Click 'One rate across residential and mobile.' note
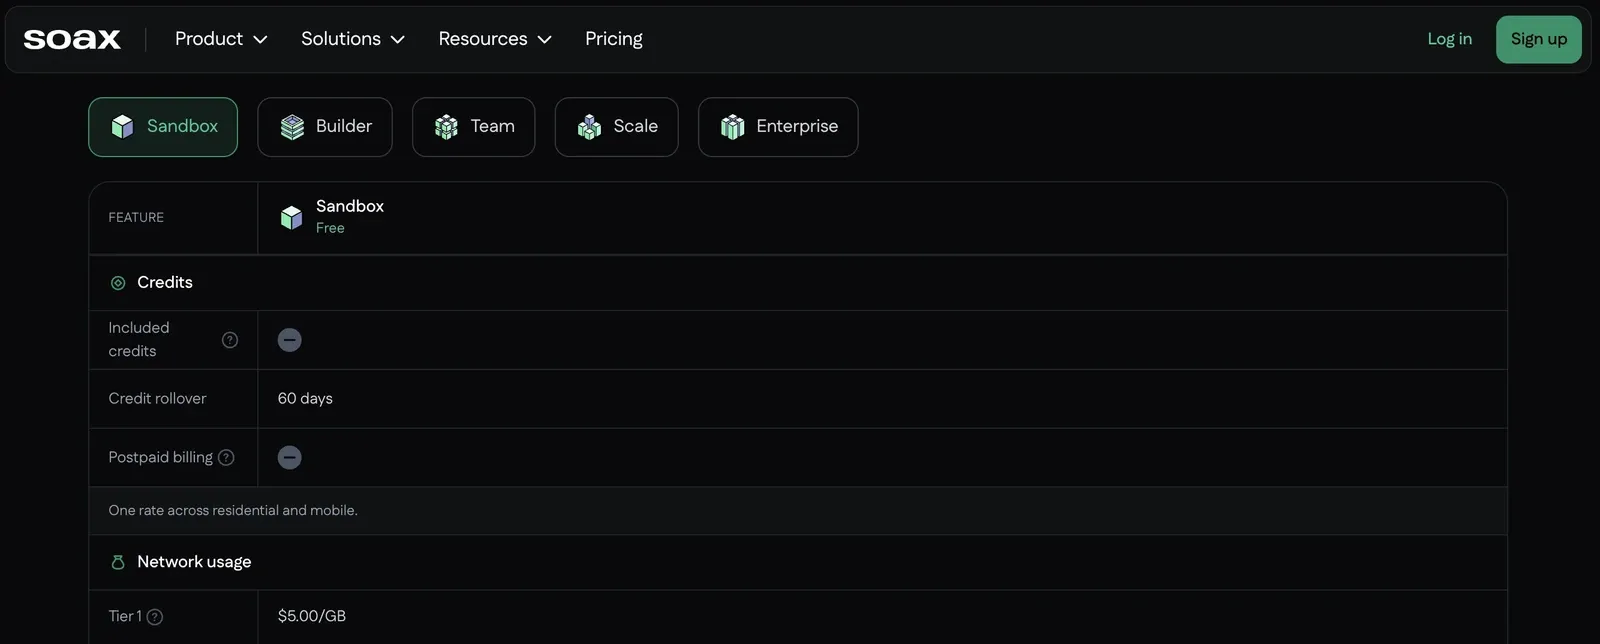 [233, 510]
